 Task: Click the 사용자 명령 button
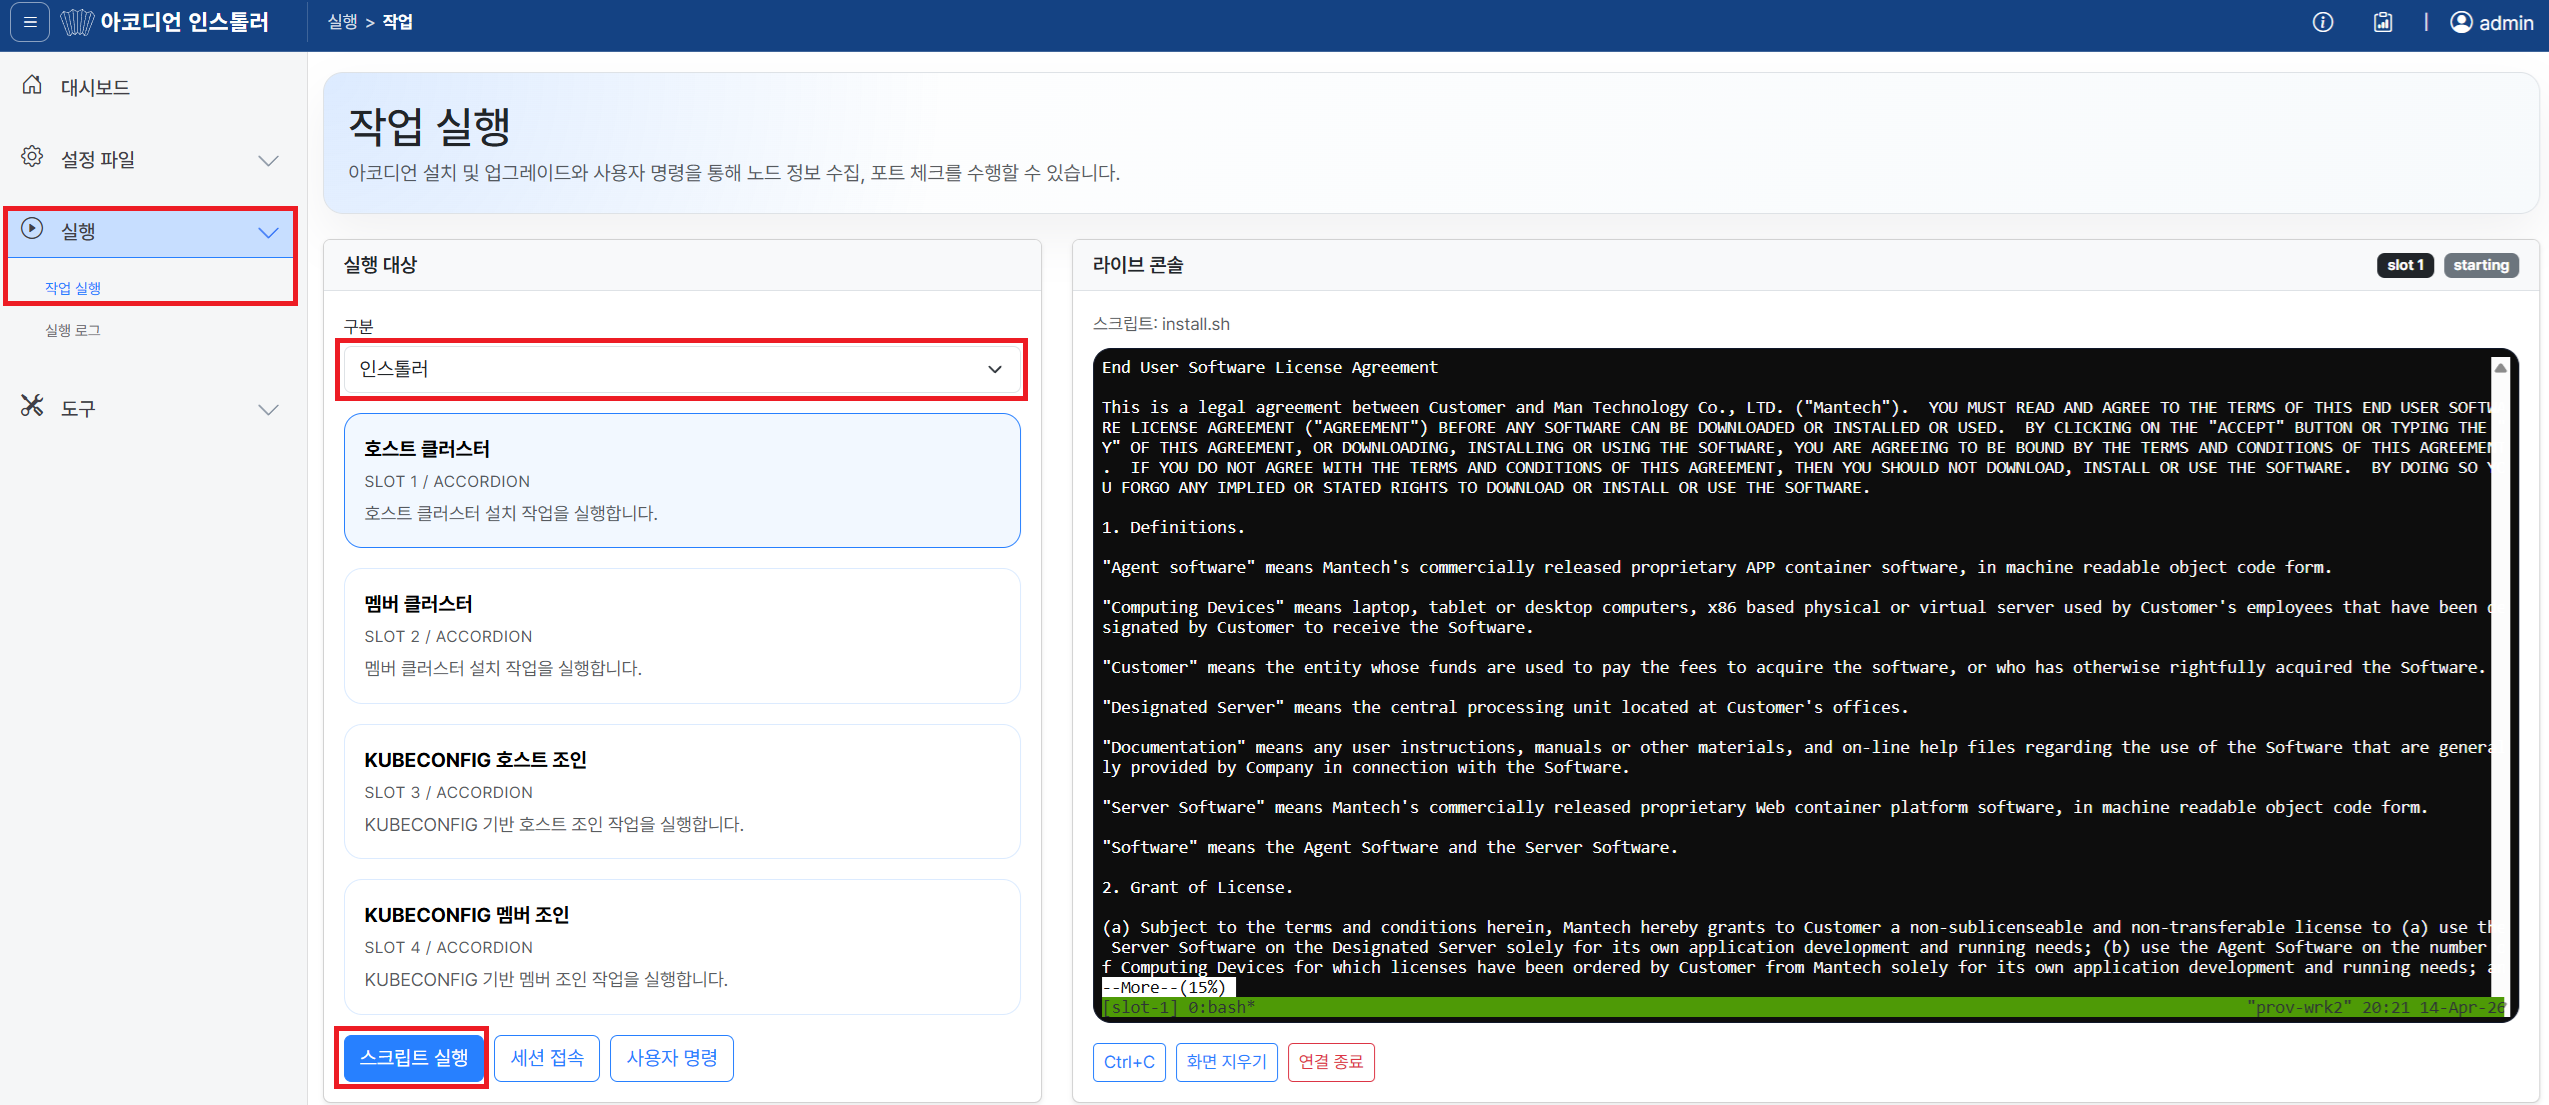click(672, 1058)
